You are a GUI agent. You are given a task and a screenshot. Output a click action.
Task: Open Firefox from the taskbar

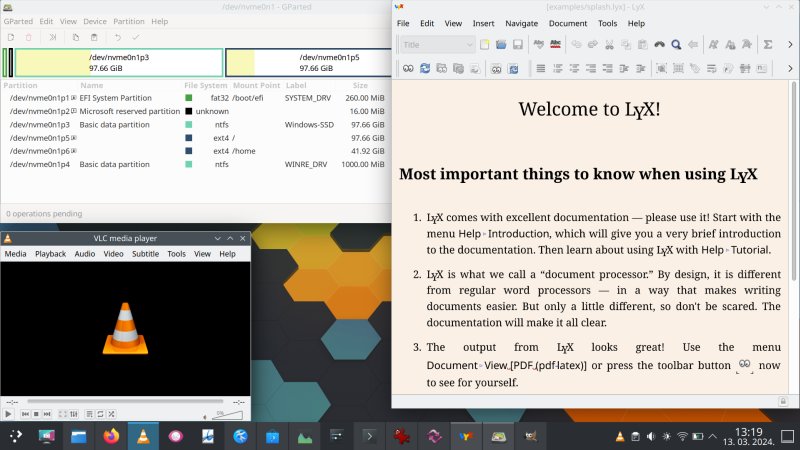111,436
